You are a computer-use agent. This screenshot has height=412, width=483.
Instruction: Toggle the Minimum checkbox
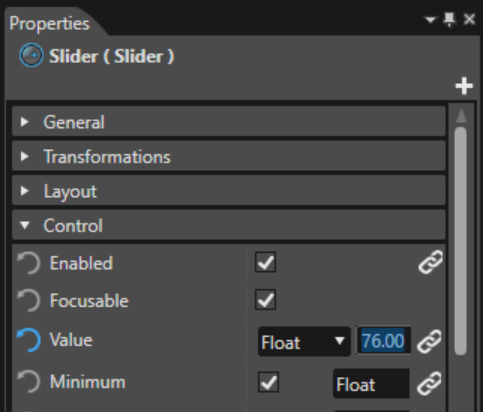(x=268, y=382)
